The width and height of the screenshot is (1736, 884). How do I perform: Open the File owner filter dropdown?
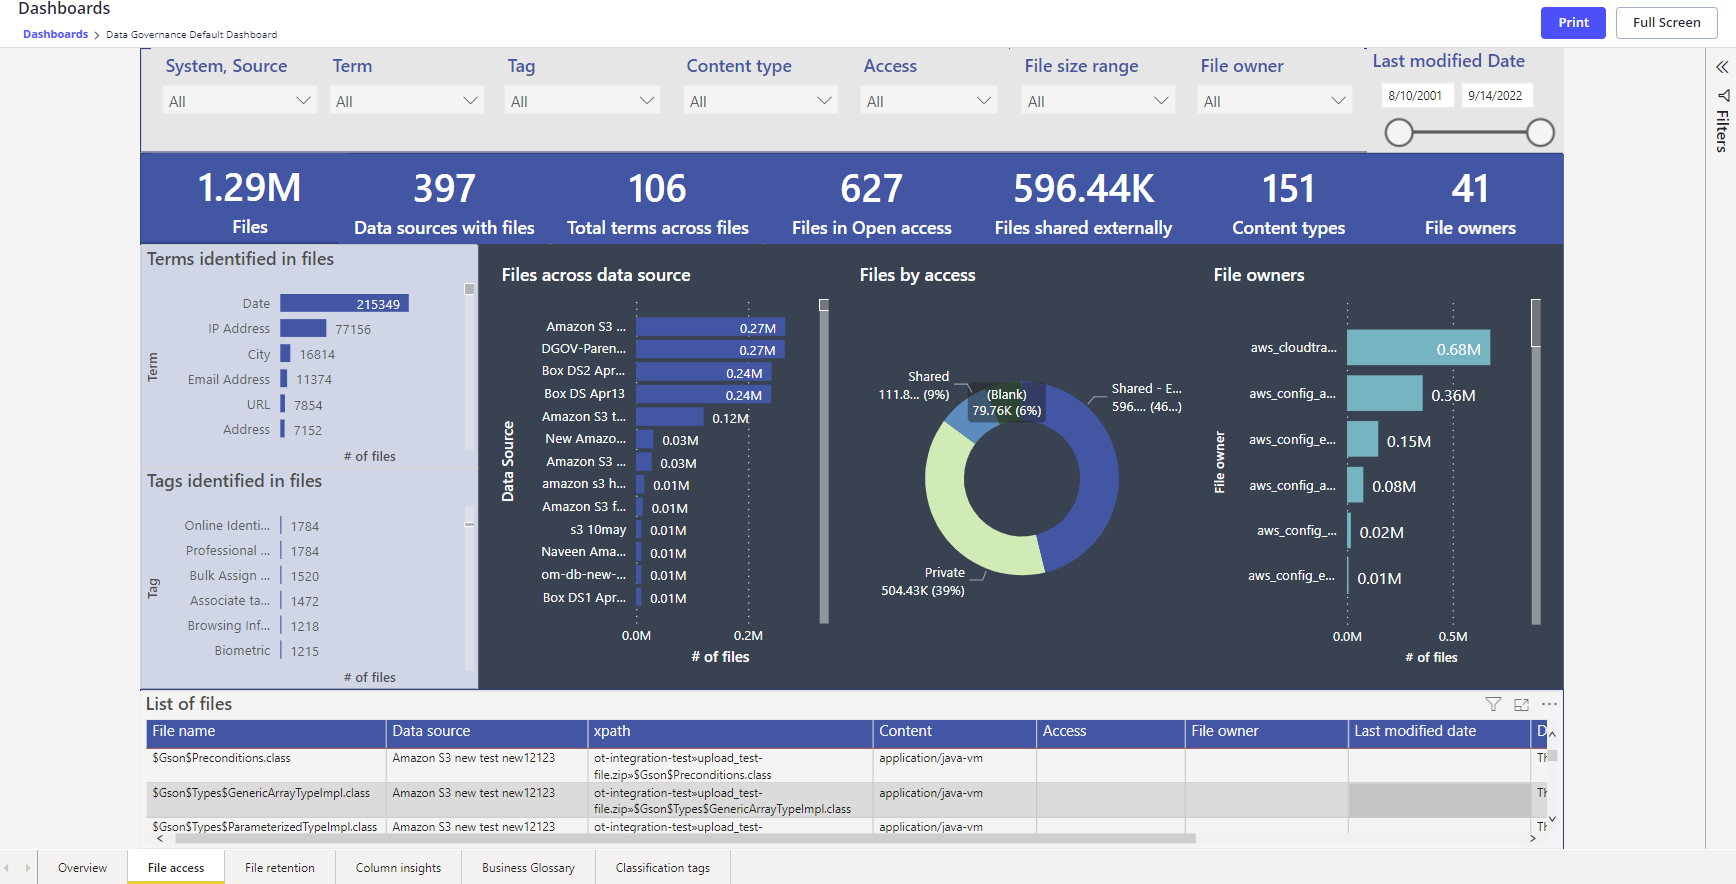pyautogui.click(x=1274, y=101)
